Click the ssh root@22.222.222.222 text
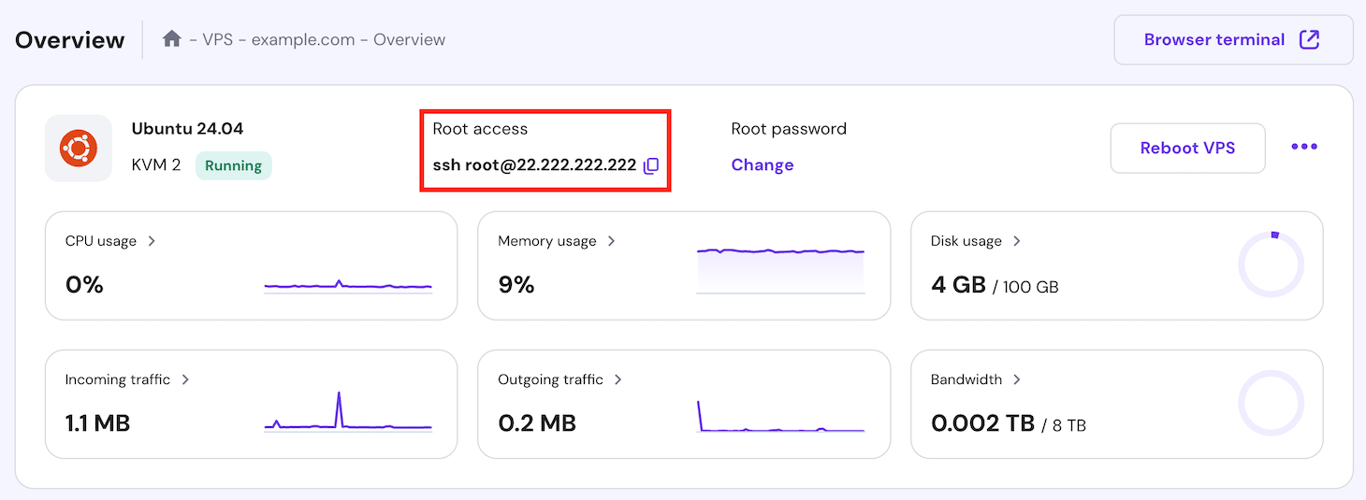This screenshot has height=500, width=1366. click(535, 165)
